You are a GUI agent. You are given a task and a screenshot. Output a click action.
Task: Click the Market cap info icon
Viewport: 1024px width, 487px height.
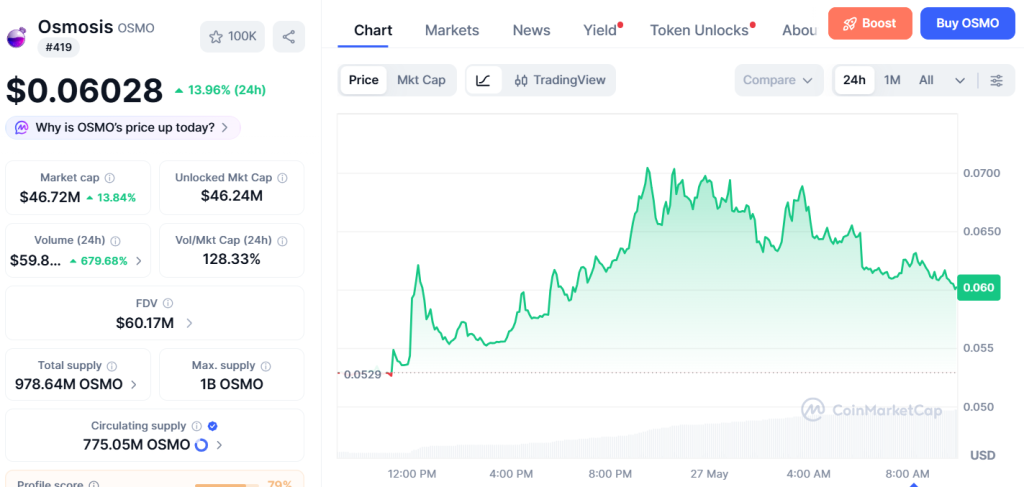(x=110, y=178)
